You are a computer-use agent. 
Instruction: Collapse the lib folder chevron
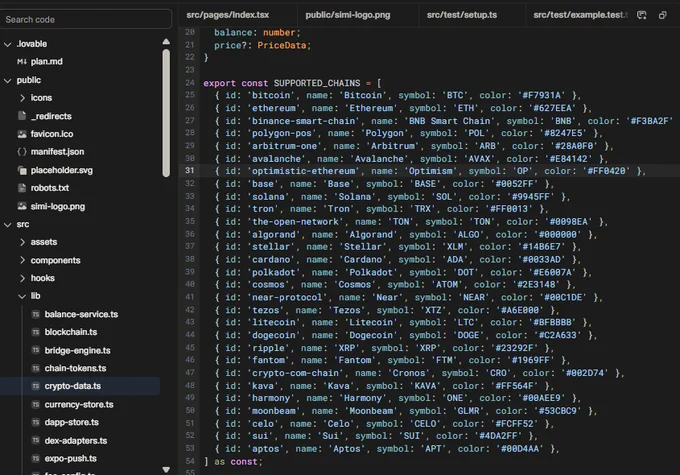point(22,296)
